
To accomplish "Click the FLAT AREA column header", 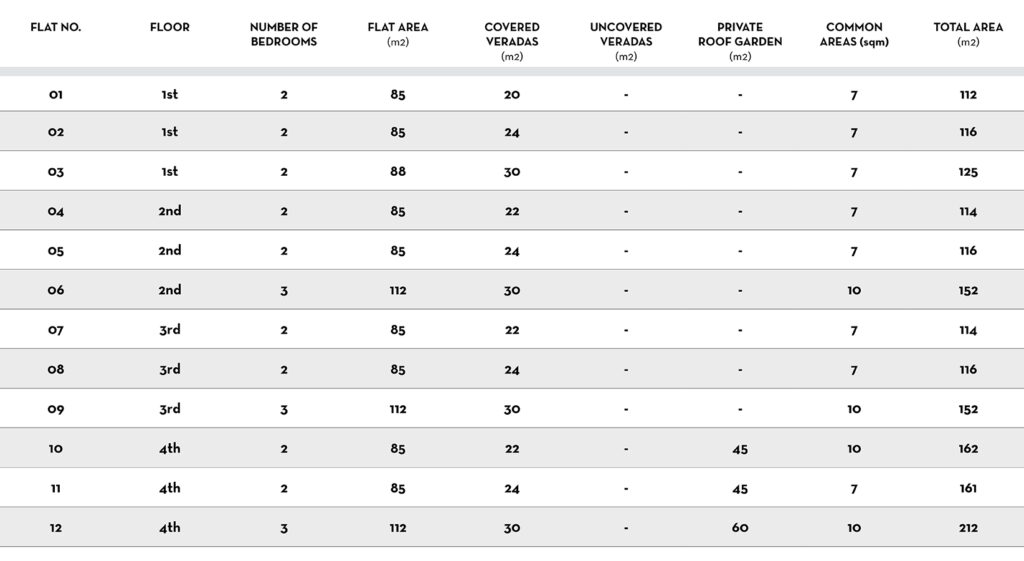I will (x=397, y=34).
